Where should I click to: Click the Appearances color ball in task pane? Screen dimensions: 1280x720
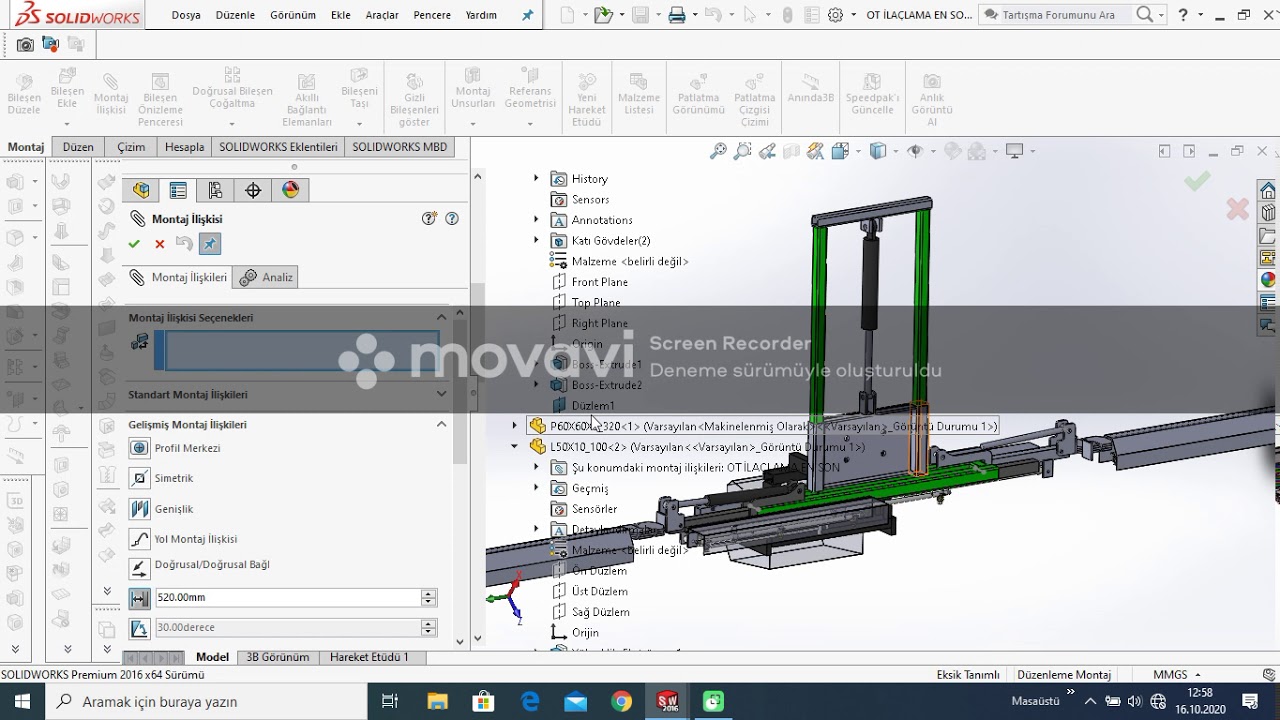point(1268,280)
